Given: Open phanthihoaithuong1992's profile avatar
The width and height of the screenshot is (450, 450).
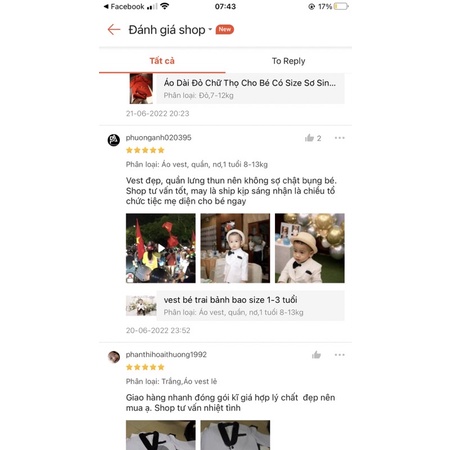Looking at the screenshot, I should [114, 357].
